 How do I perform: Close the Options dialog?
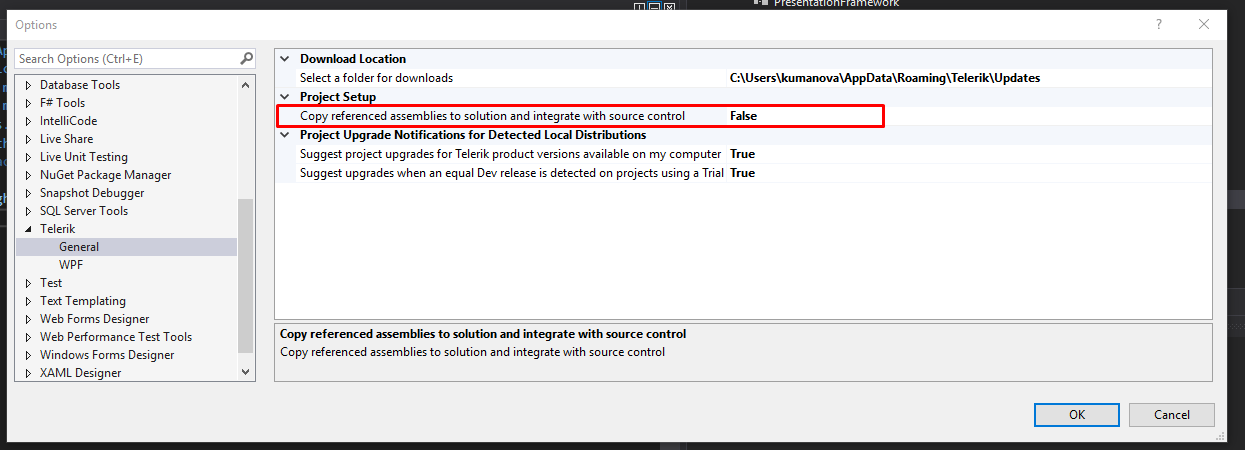click(1204, 24)
